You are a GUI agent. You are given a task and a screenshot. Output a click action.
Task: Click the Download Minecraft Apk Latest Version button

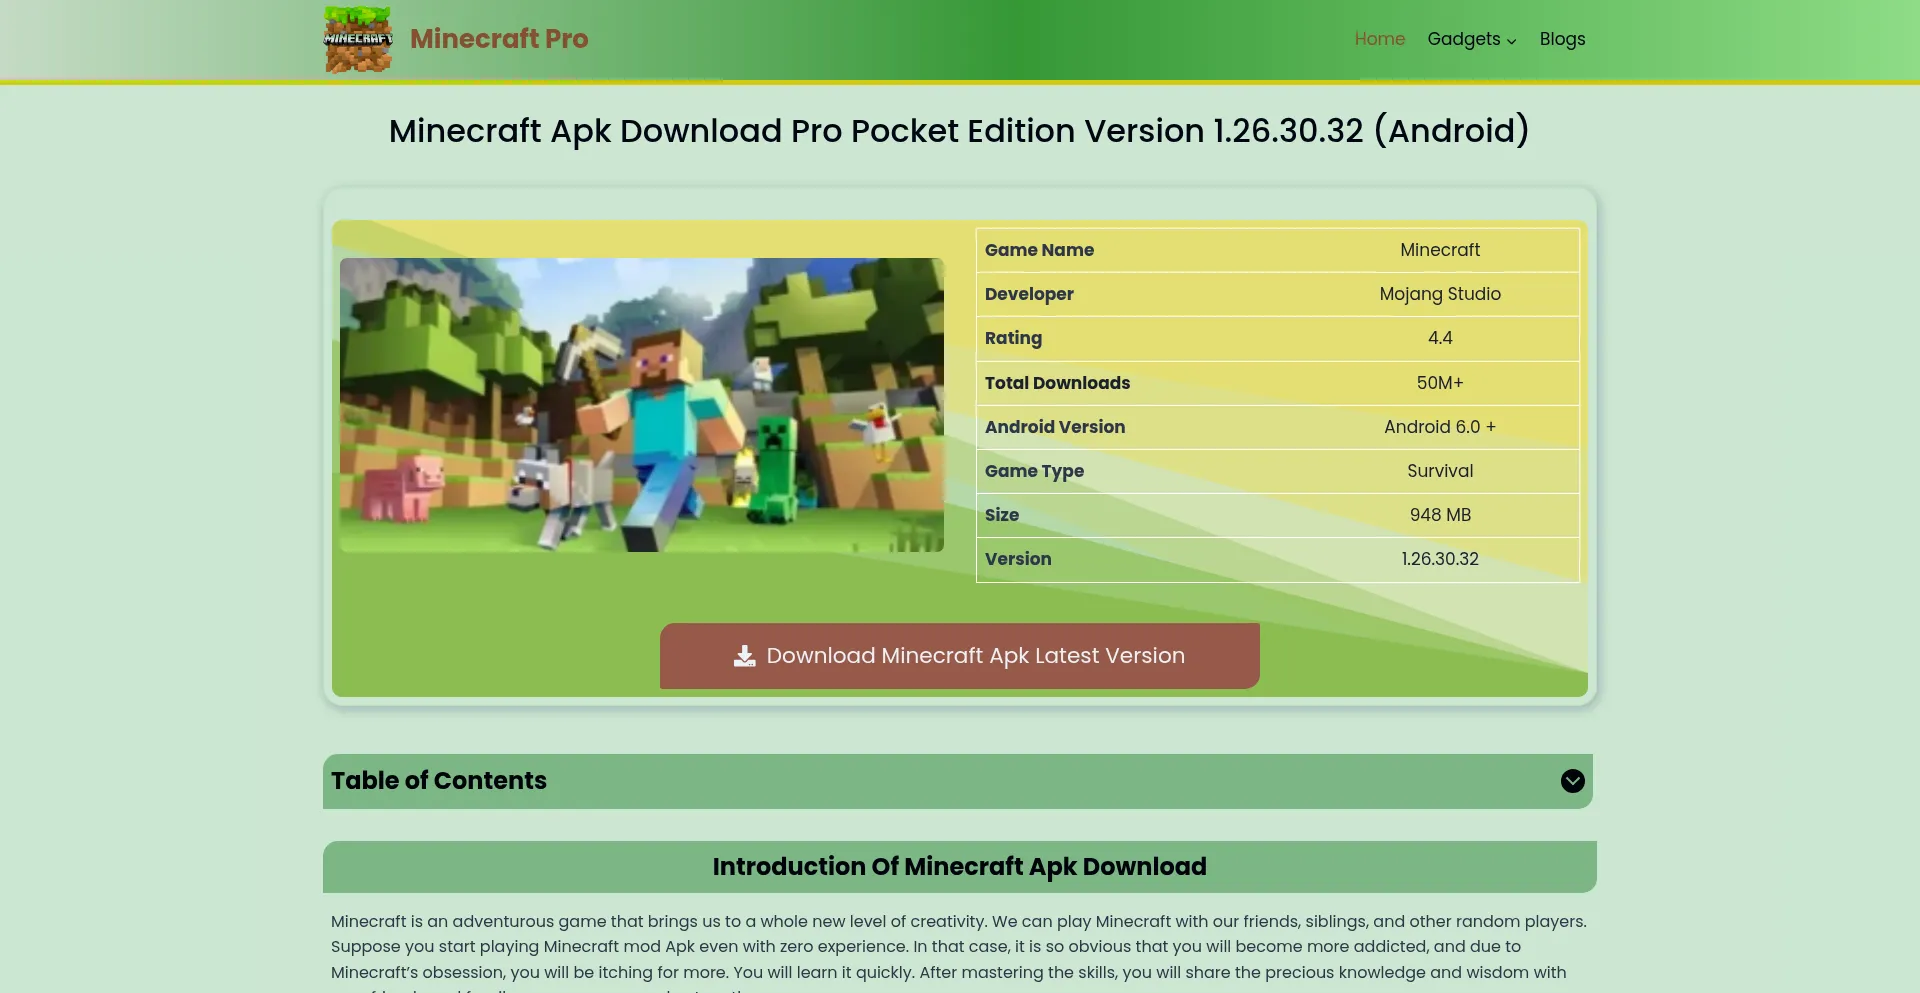tap(960, 656)
